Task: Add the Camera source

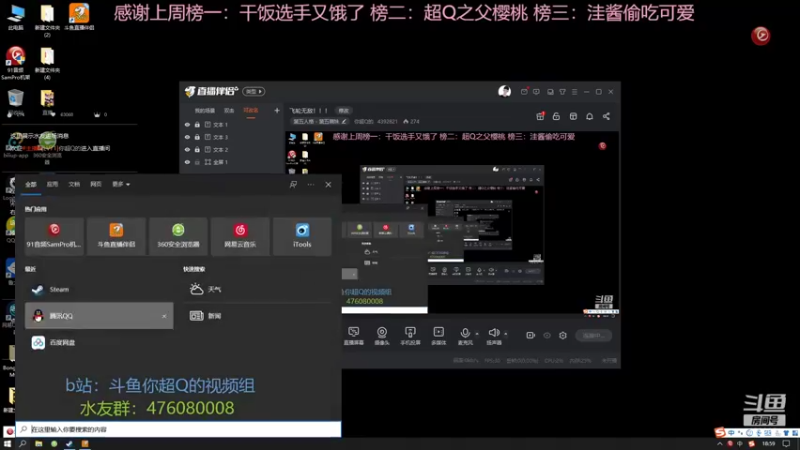Action: [x=382, y=336]
